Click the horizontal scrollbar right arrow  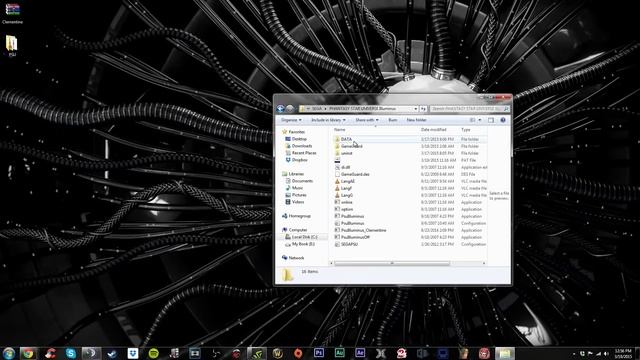point(484,263)
